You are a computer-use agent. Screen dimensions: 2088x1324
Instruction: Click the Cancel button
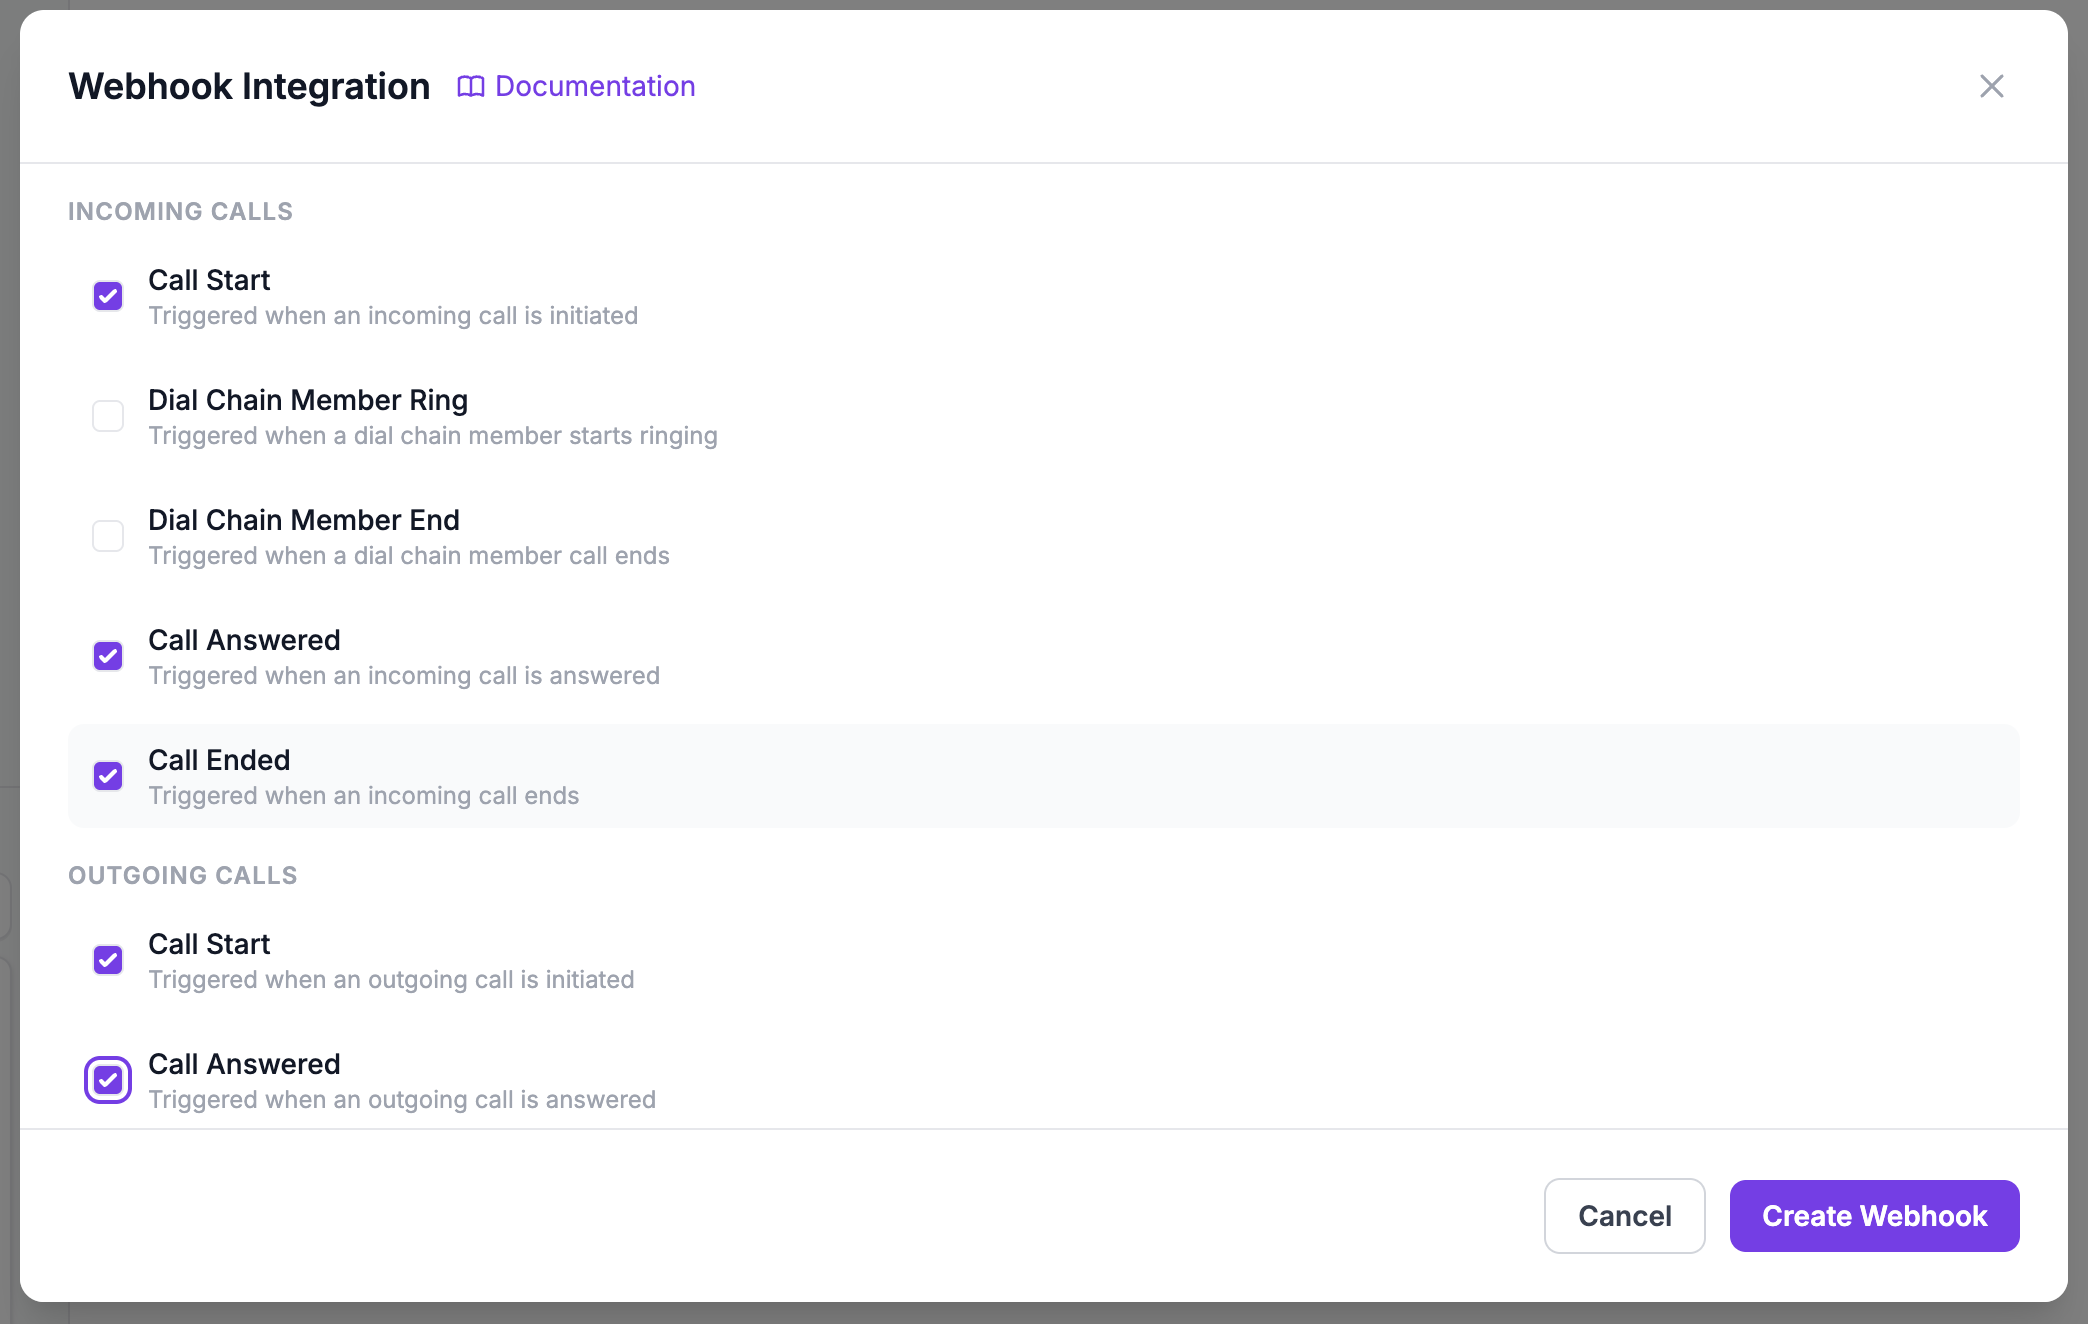(x=1624, y=1216)
